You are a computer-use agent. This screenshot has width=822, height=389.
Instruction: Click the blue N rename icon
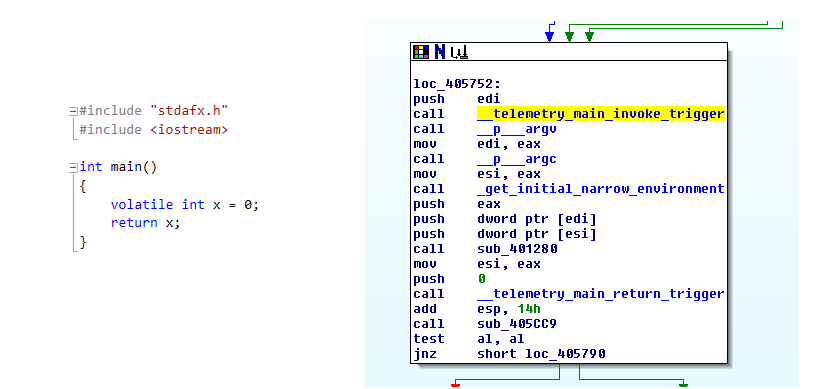(440, 51)
